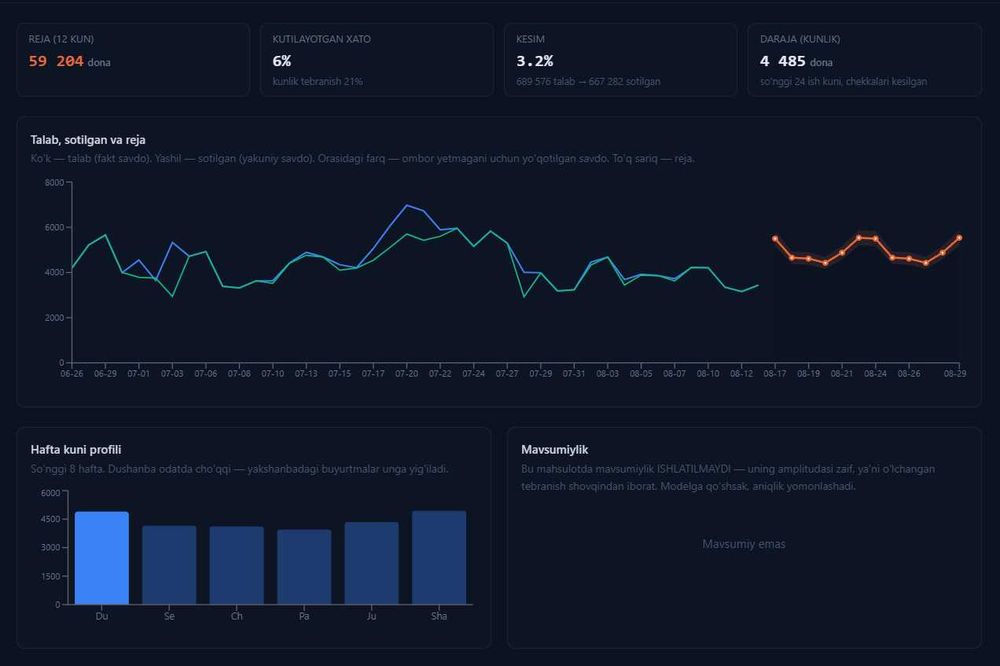
Task: Click the '08-03' date label on the x-axis
Action: (x=607, y=374)
